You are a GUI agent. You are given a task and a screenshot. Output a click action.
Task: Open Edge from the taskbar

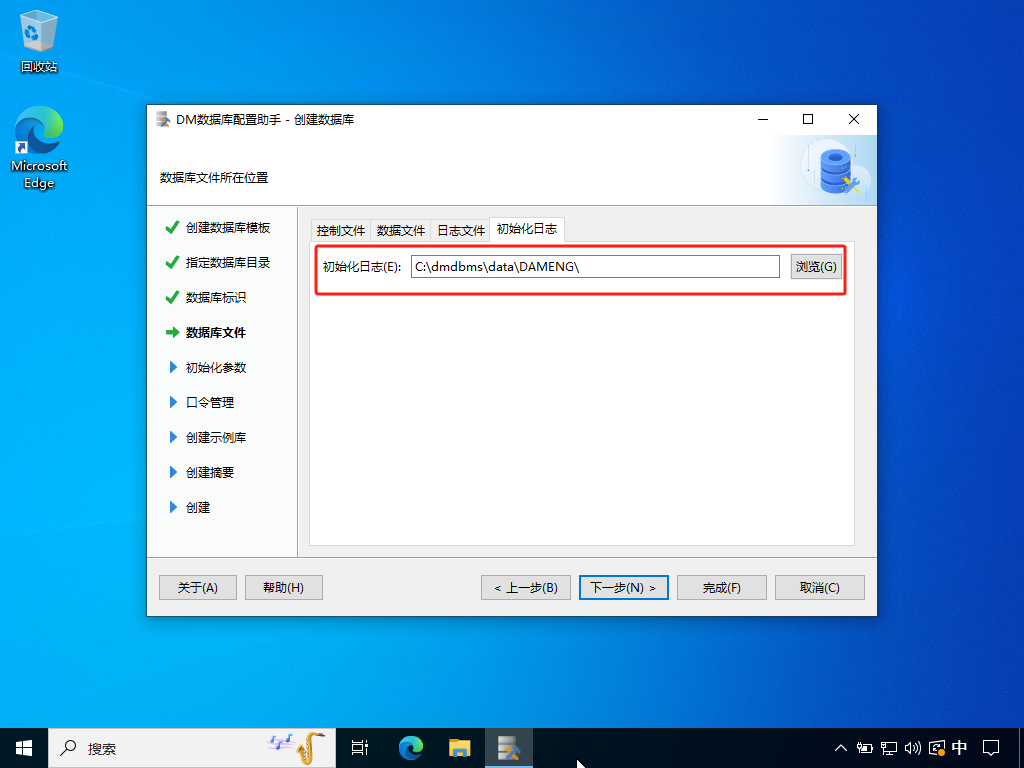411,748
